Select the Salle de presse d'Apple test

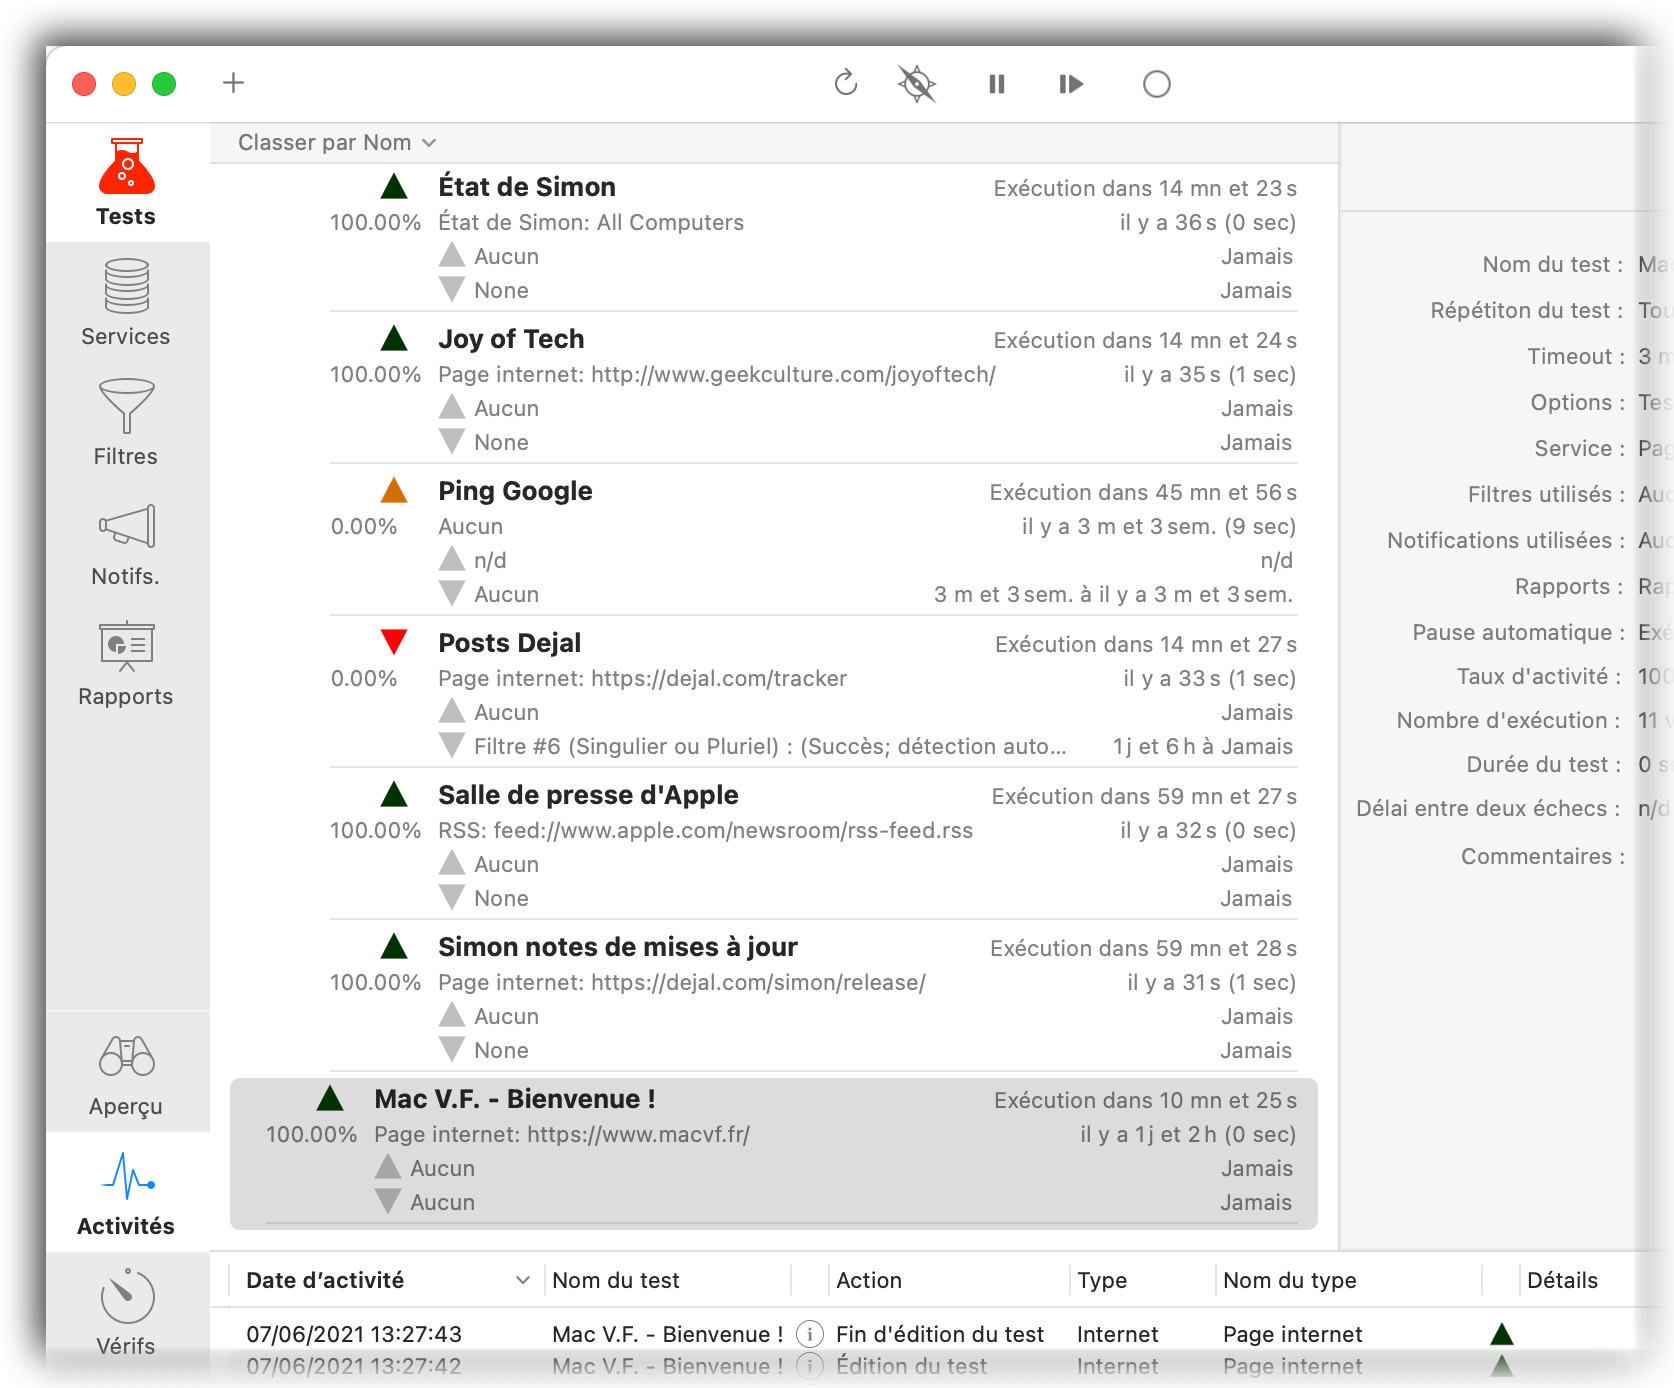pos(588,795)
